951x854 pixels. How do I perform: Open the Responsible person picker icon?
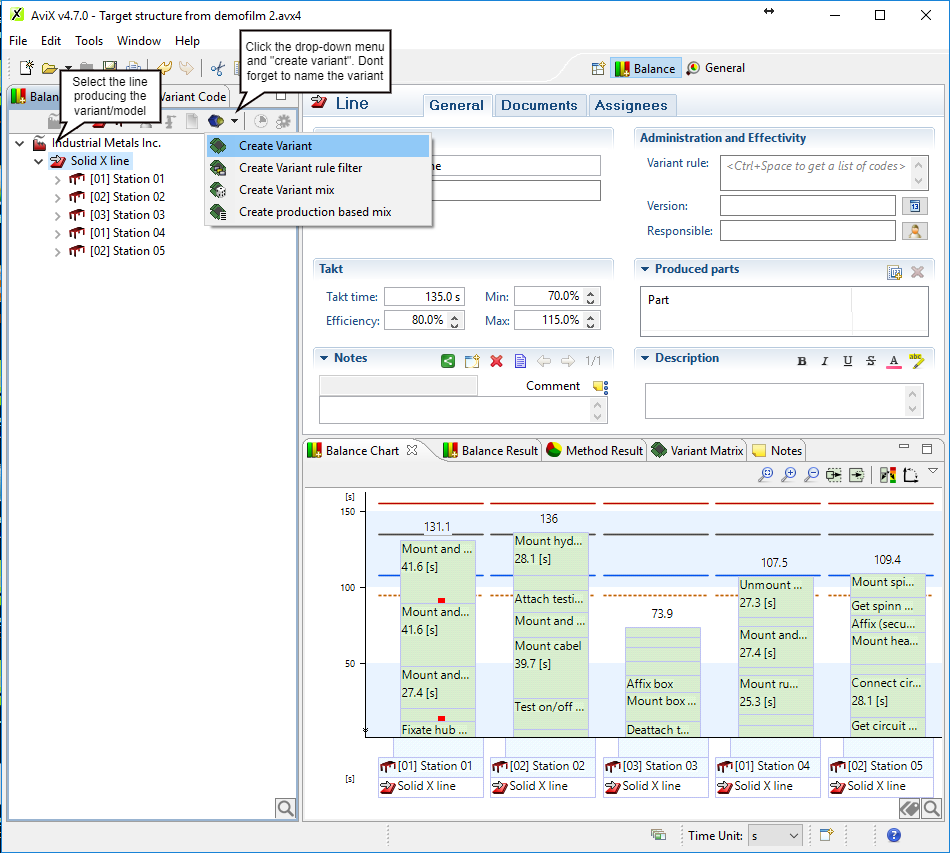[913, 231]
